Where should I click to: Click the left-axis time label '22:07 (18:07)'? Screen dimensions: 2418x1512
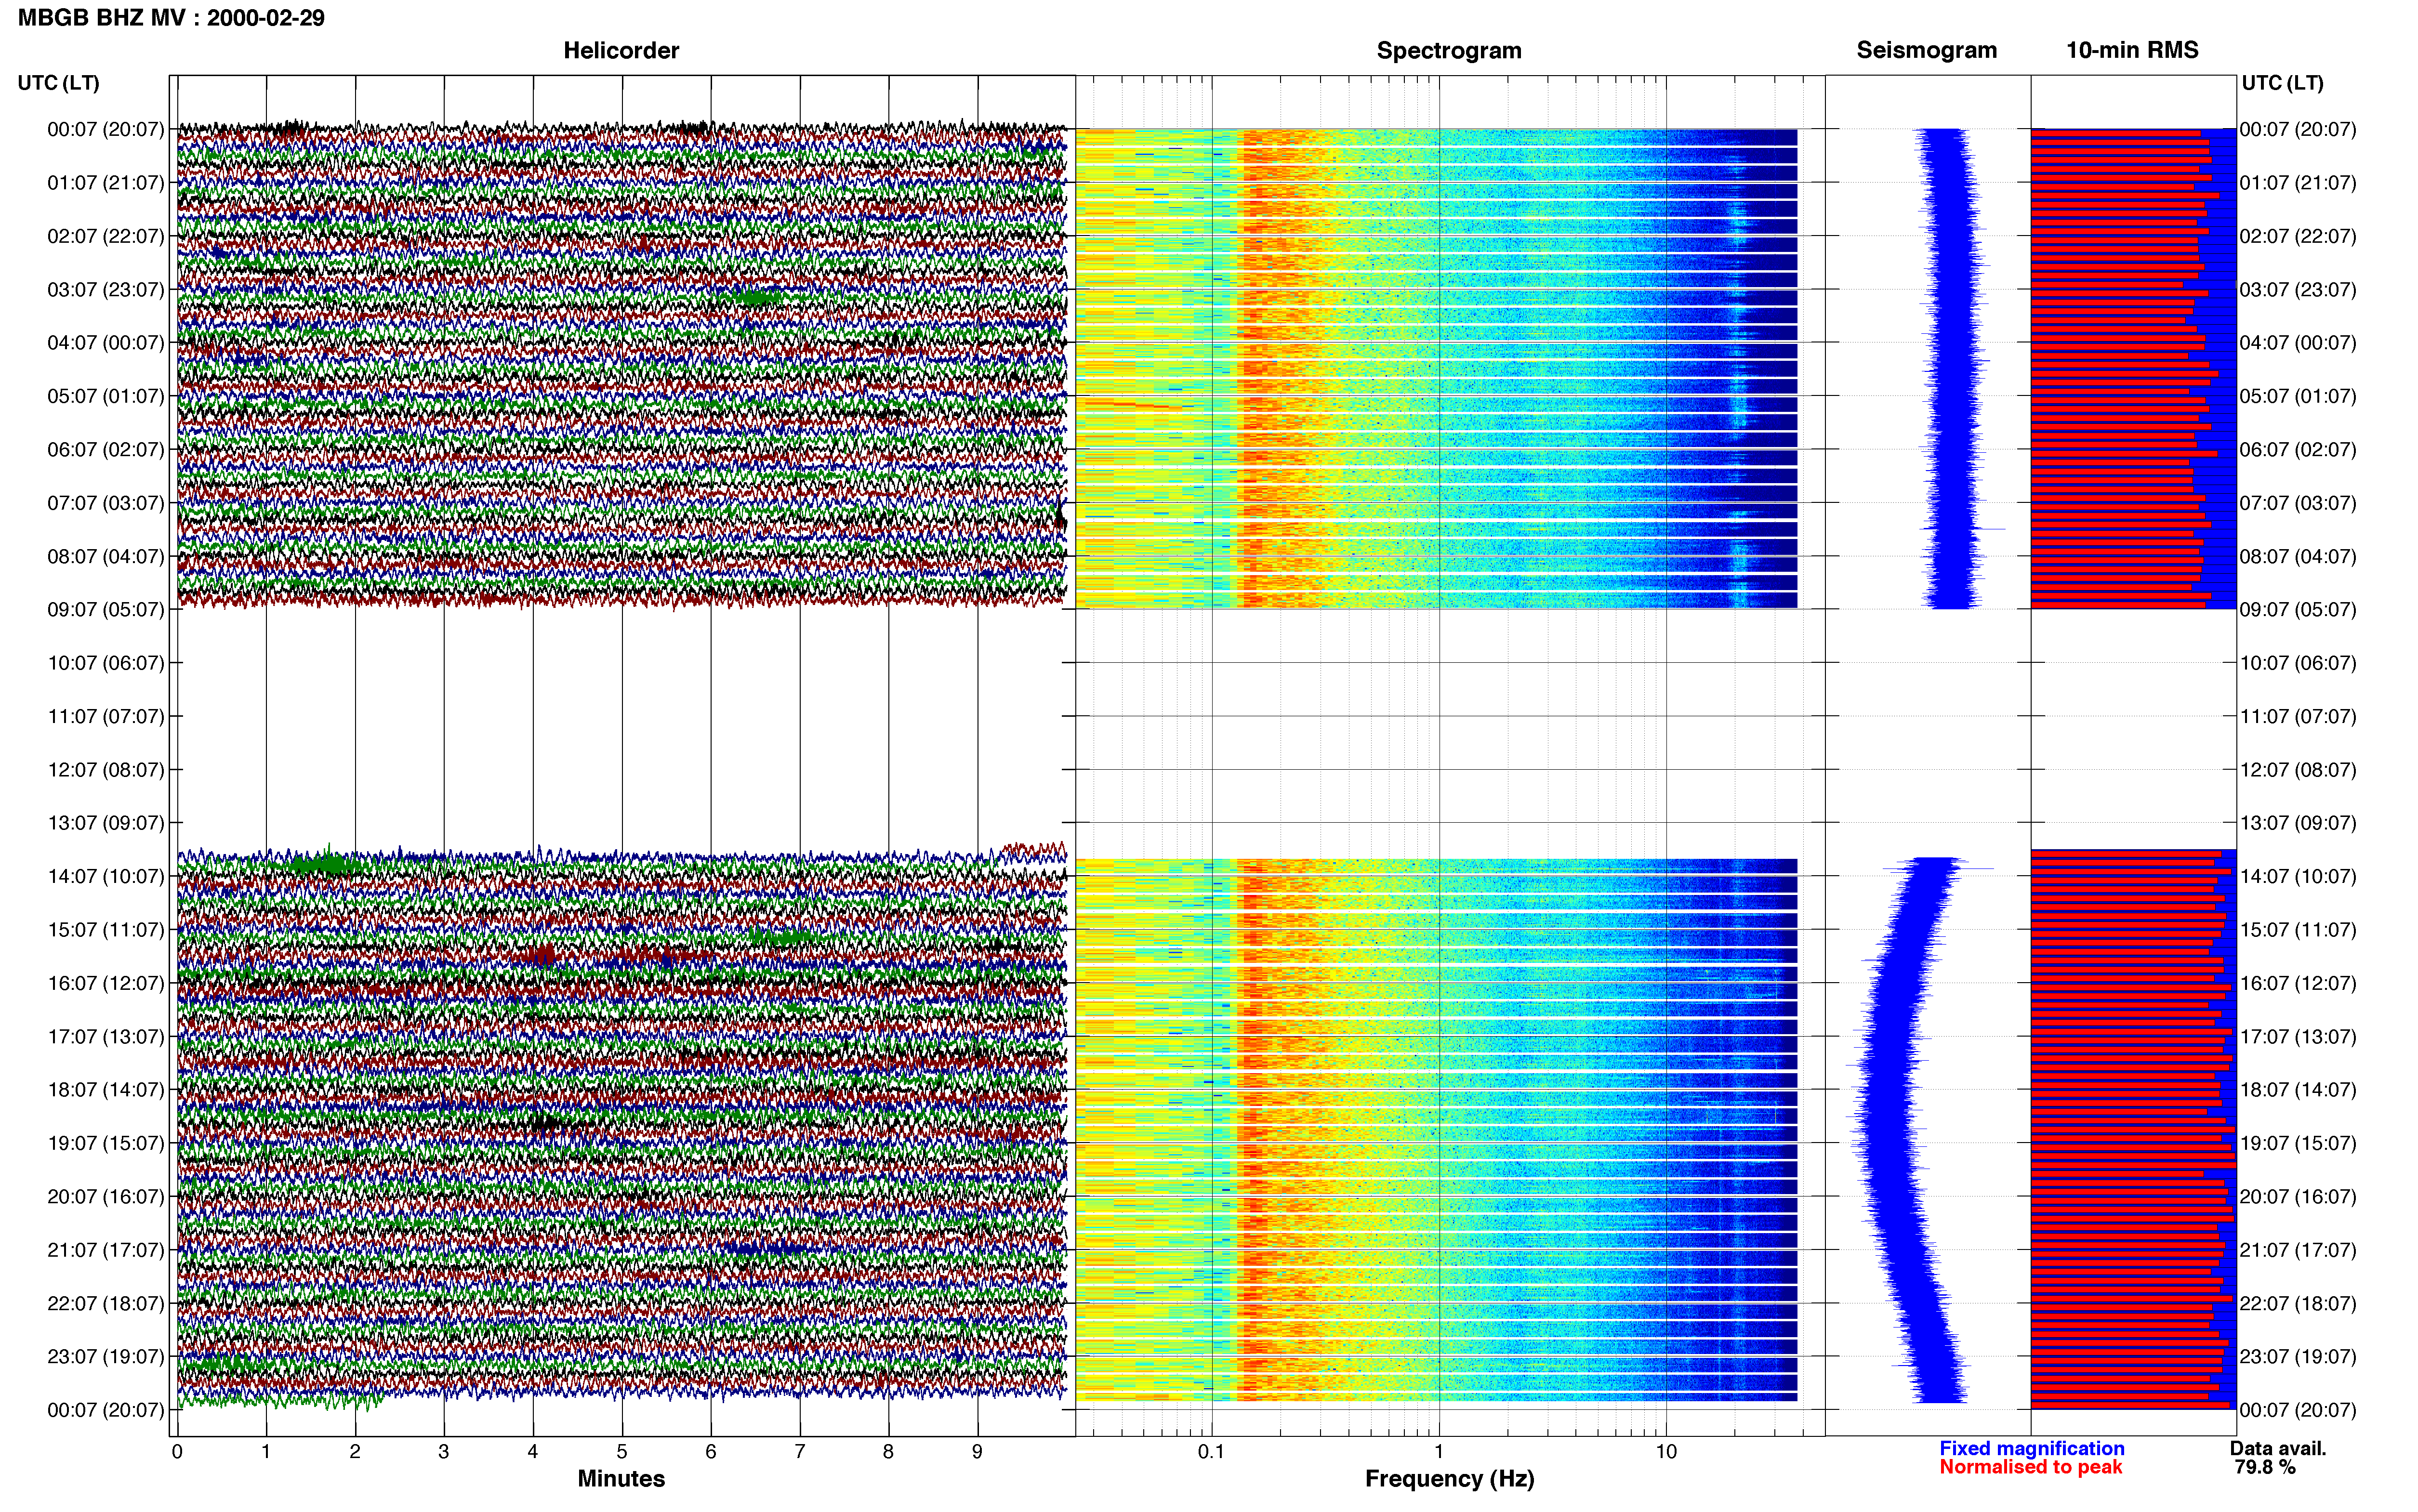(x=106, y=1303)
